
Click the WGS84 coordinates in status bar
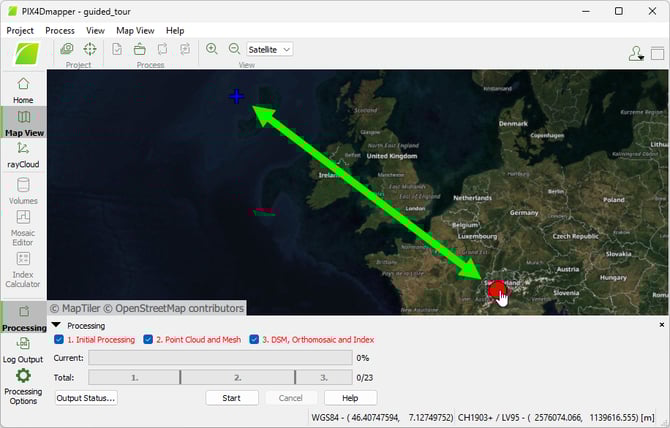tap(382, 417)
